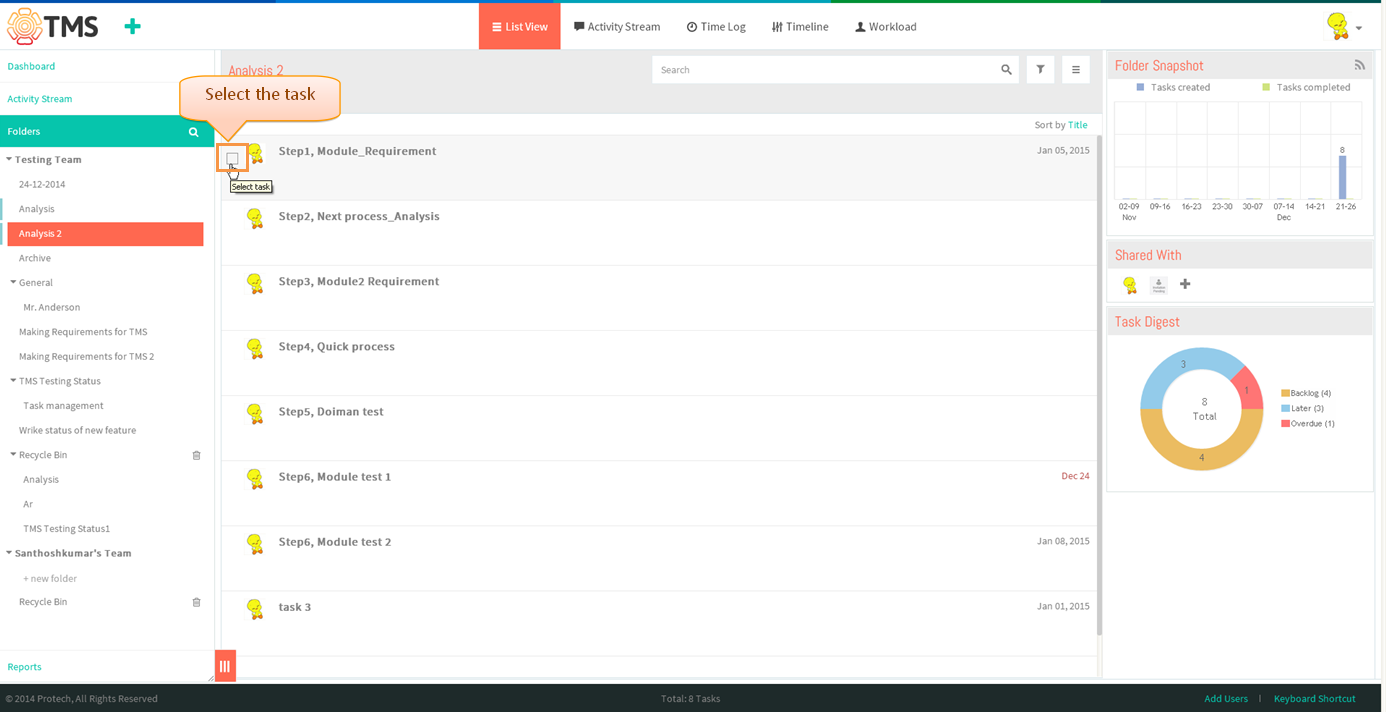Open the Archive folder
Screen dimensions: 1386x714
coord(35,258)
